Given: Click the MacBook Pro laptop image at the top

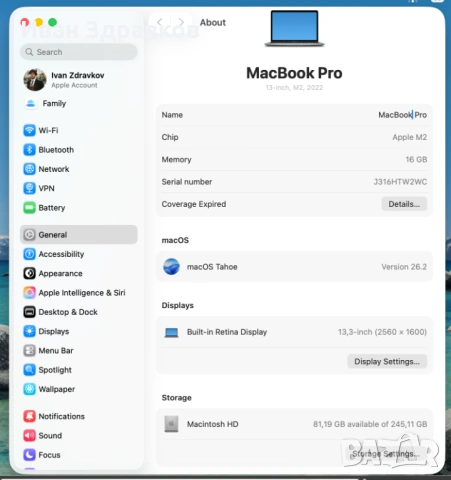Looking at the screenshot, I should click(x=294, y=29).
